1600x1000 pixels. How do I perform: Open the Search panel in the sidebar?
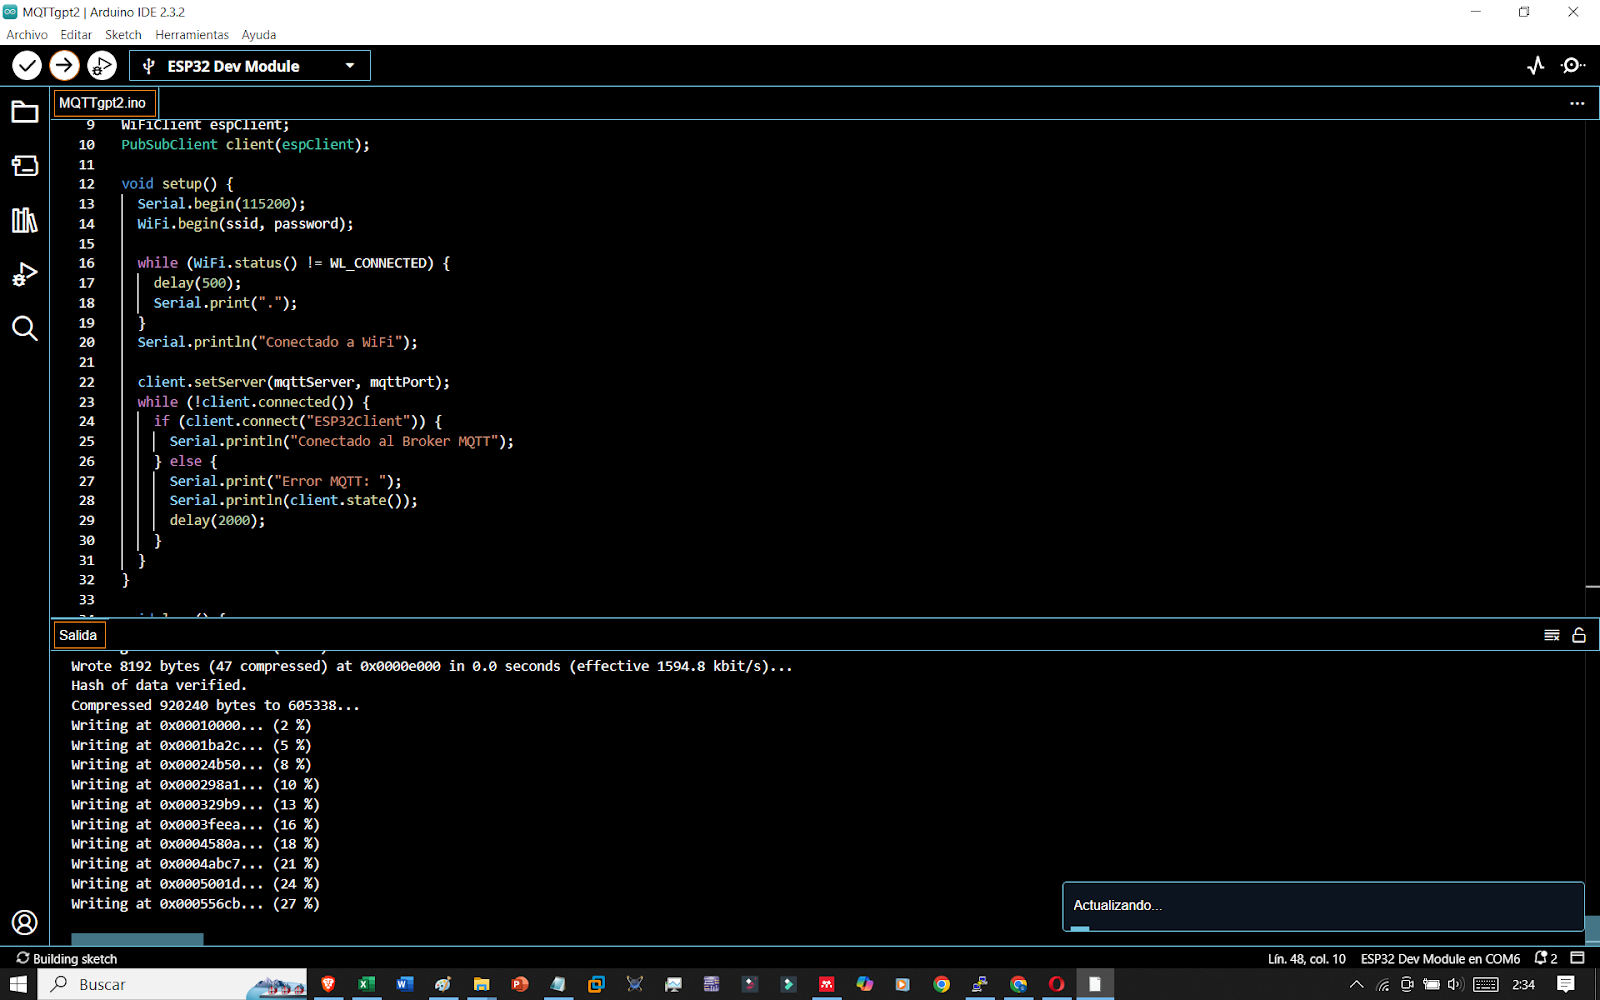click(25, 328)
